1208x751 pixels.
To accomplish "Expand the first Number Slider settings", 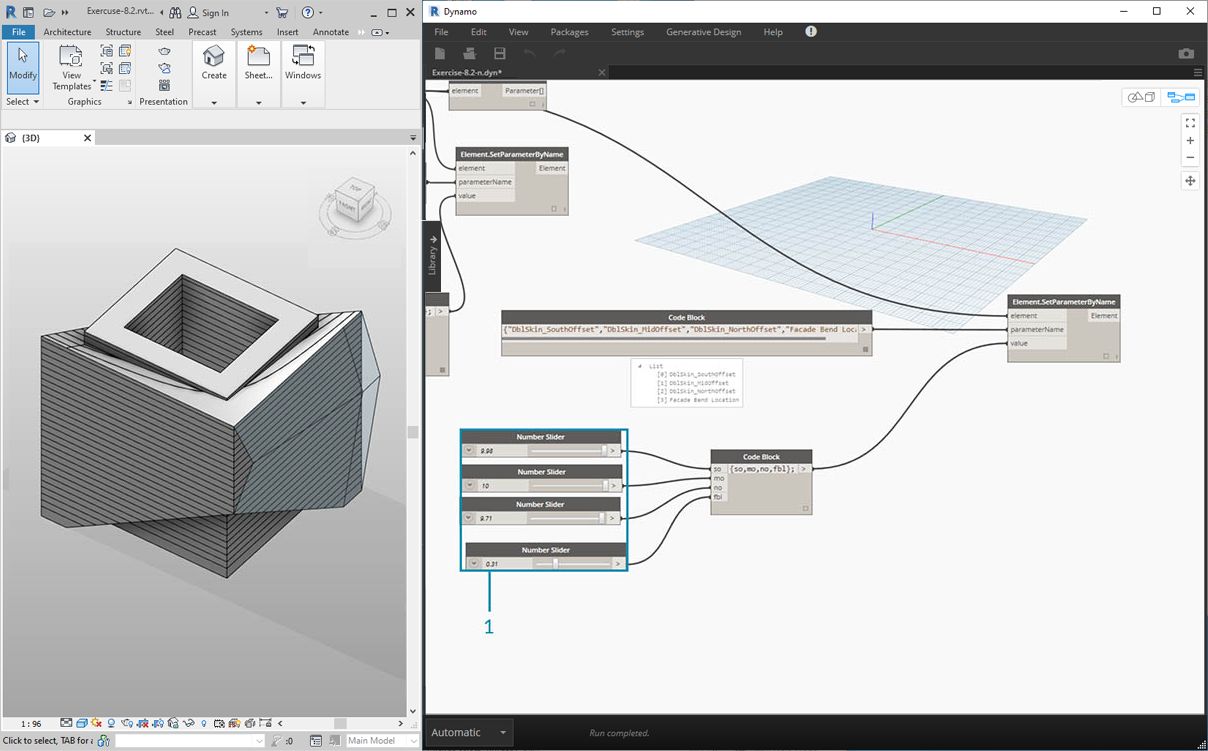I will [x=469, y=451].
